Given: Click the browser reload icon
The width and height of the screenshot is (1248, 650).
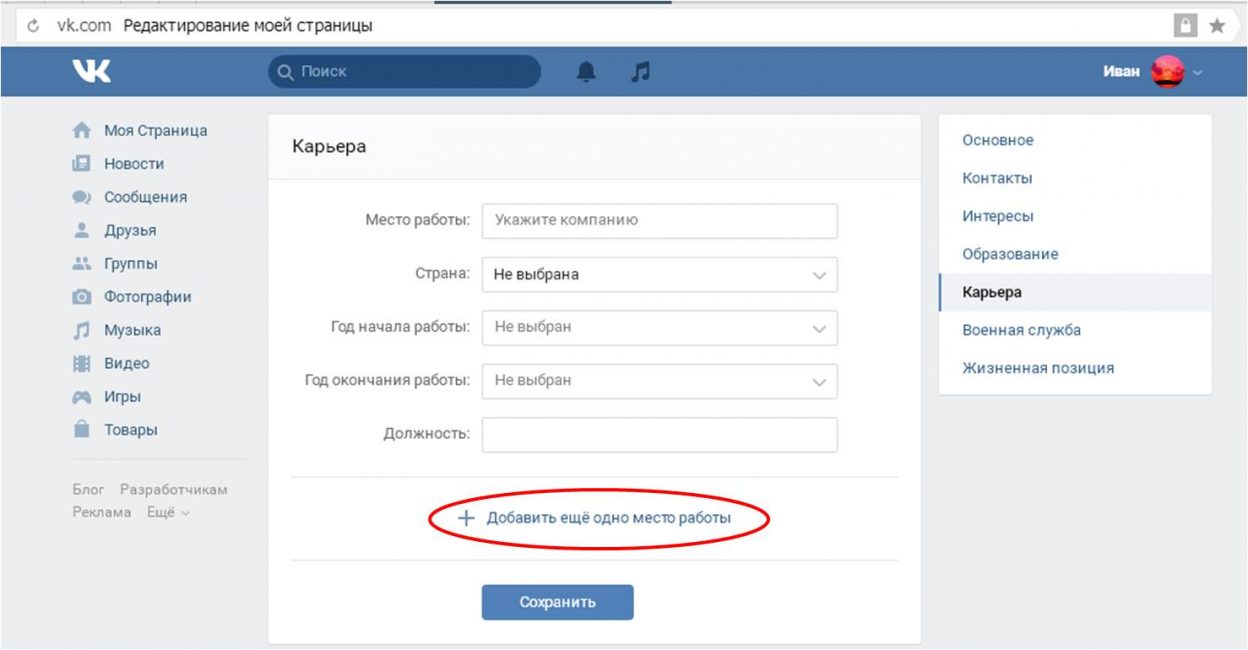Looking at the screenshot, I should coord(34,26).
